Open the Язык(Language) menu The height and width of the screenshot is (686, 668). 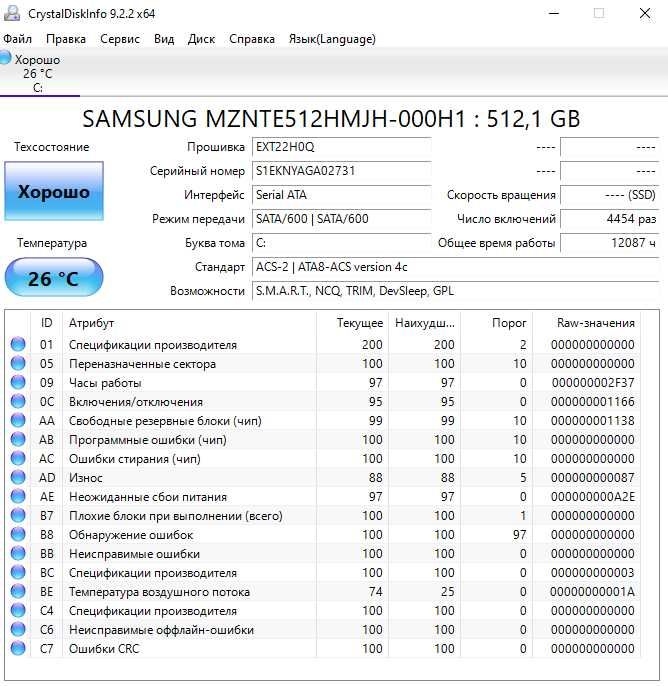coord(332,39)
